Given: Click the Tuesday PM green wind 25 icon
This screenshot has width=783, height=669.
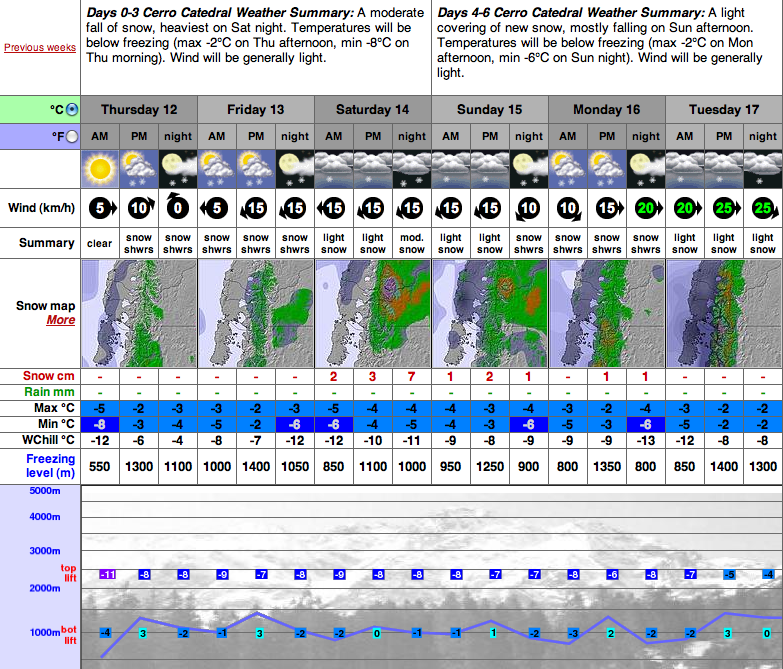Looking at the screenshot, I should [726, 208].
